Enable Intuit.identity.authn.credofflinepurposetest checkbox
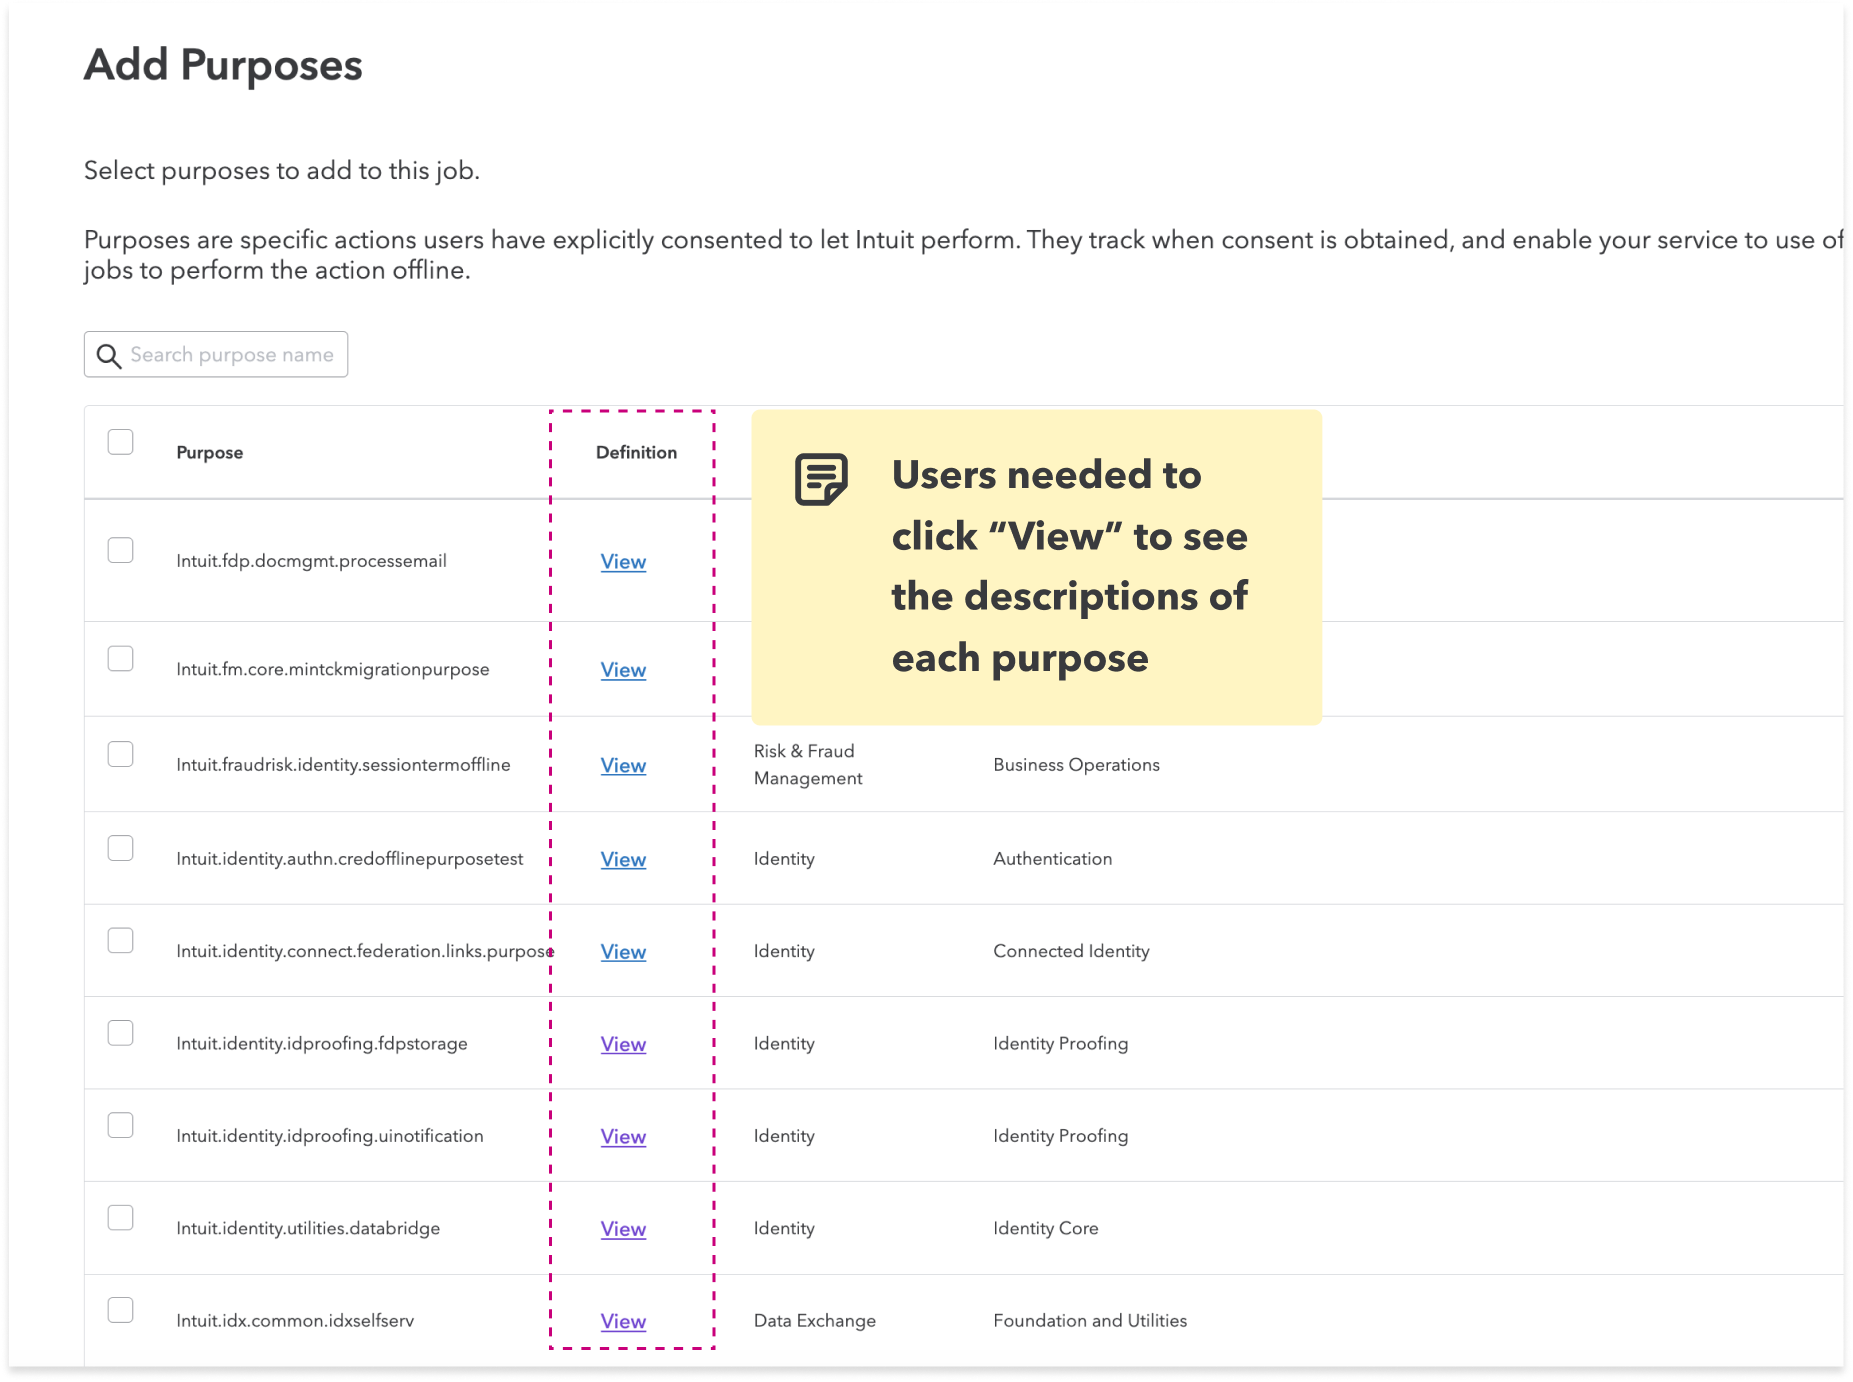Image resolution: width=1853 pixels, height=1382 pixels. point(121,848)
